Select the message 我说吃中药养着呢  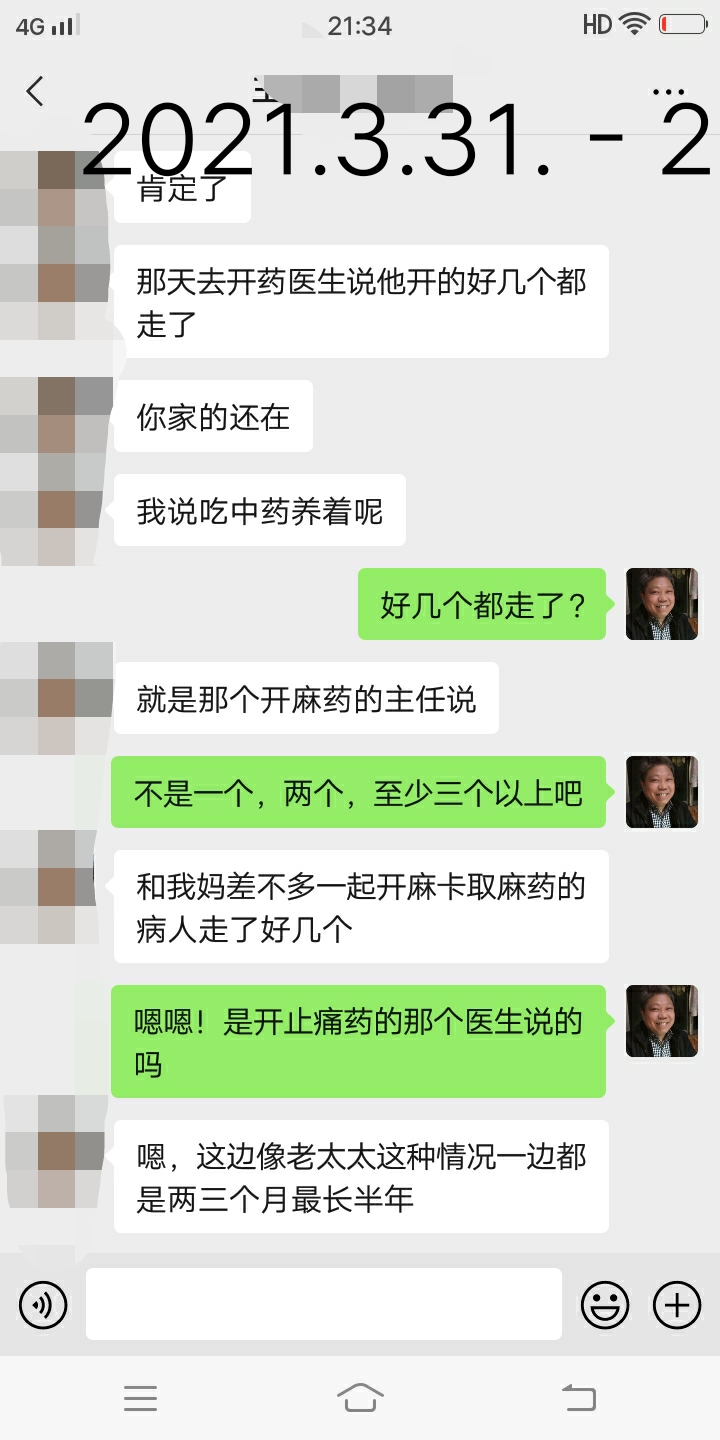260,510
